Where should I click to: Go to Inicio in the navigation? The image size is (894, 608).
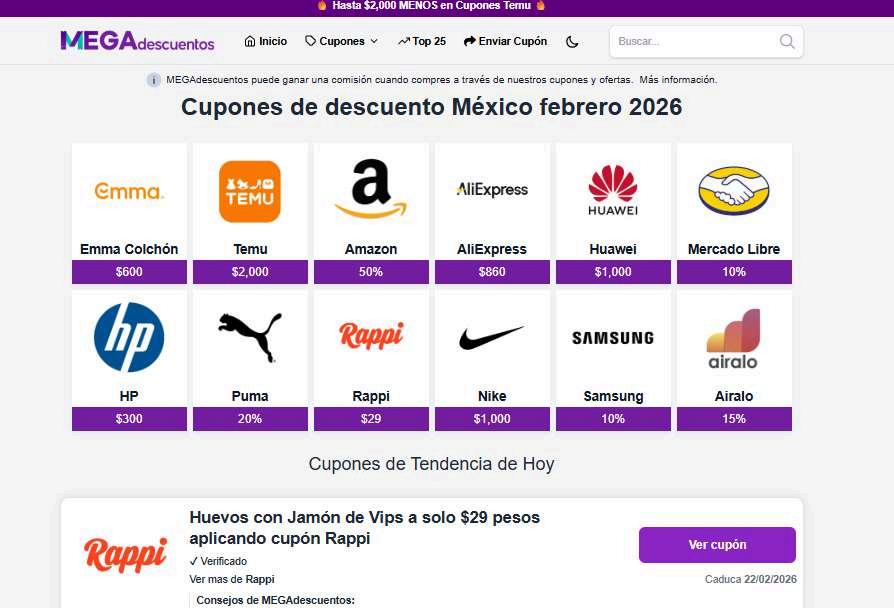tap(273, 41)
